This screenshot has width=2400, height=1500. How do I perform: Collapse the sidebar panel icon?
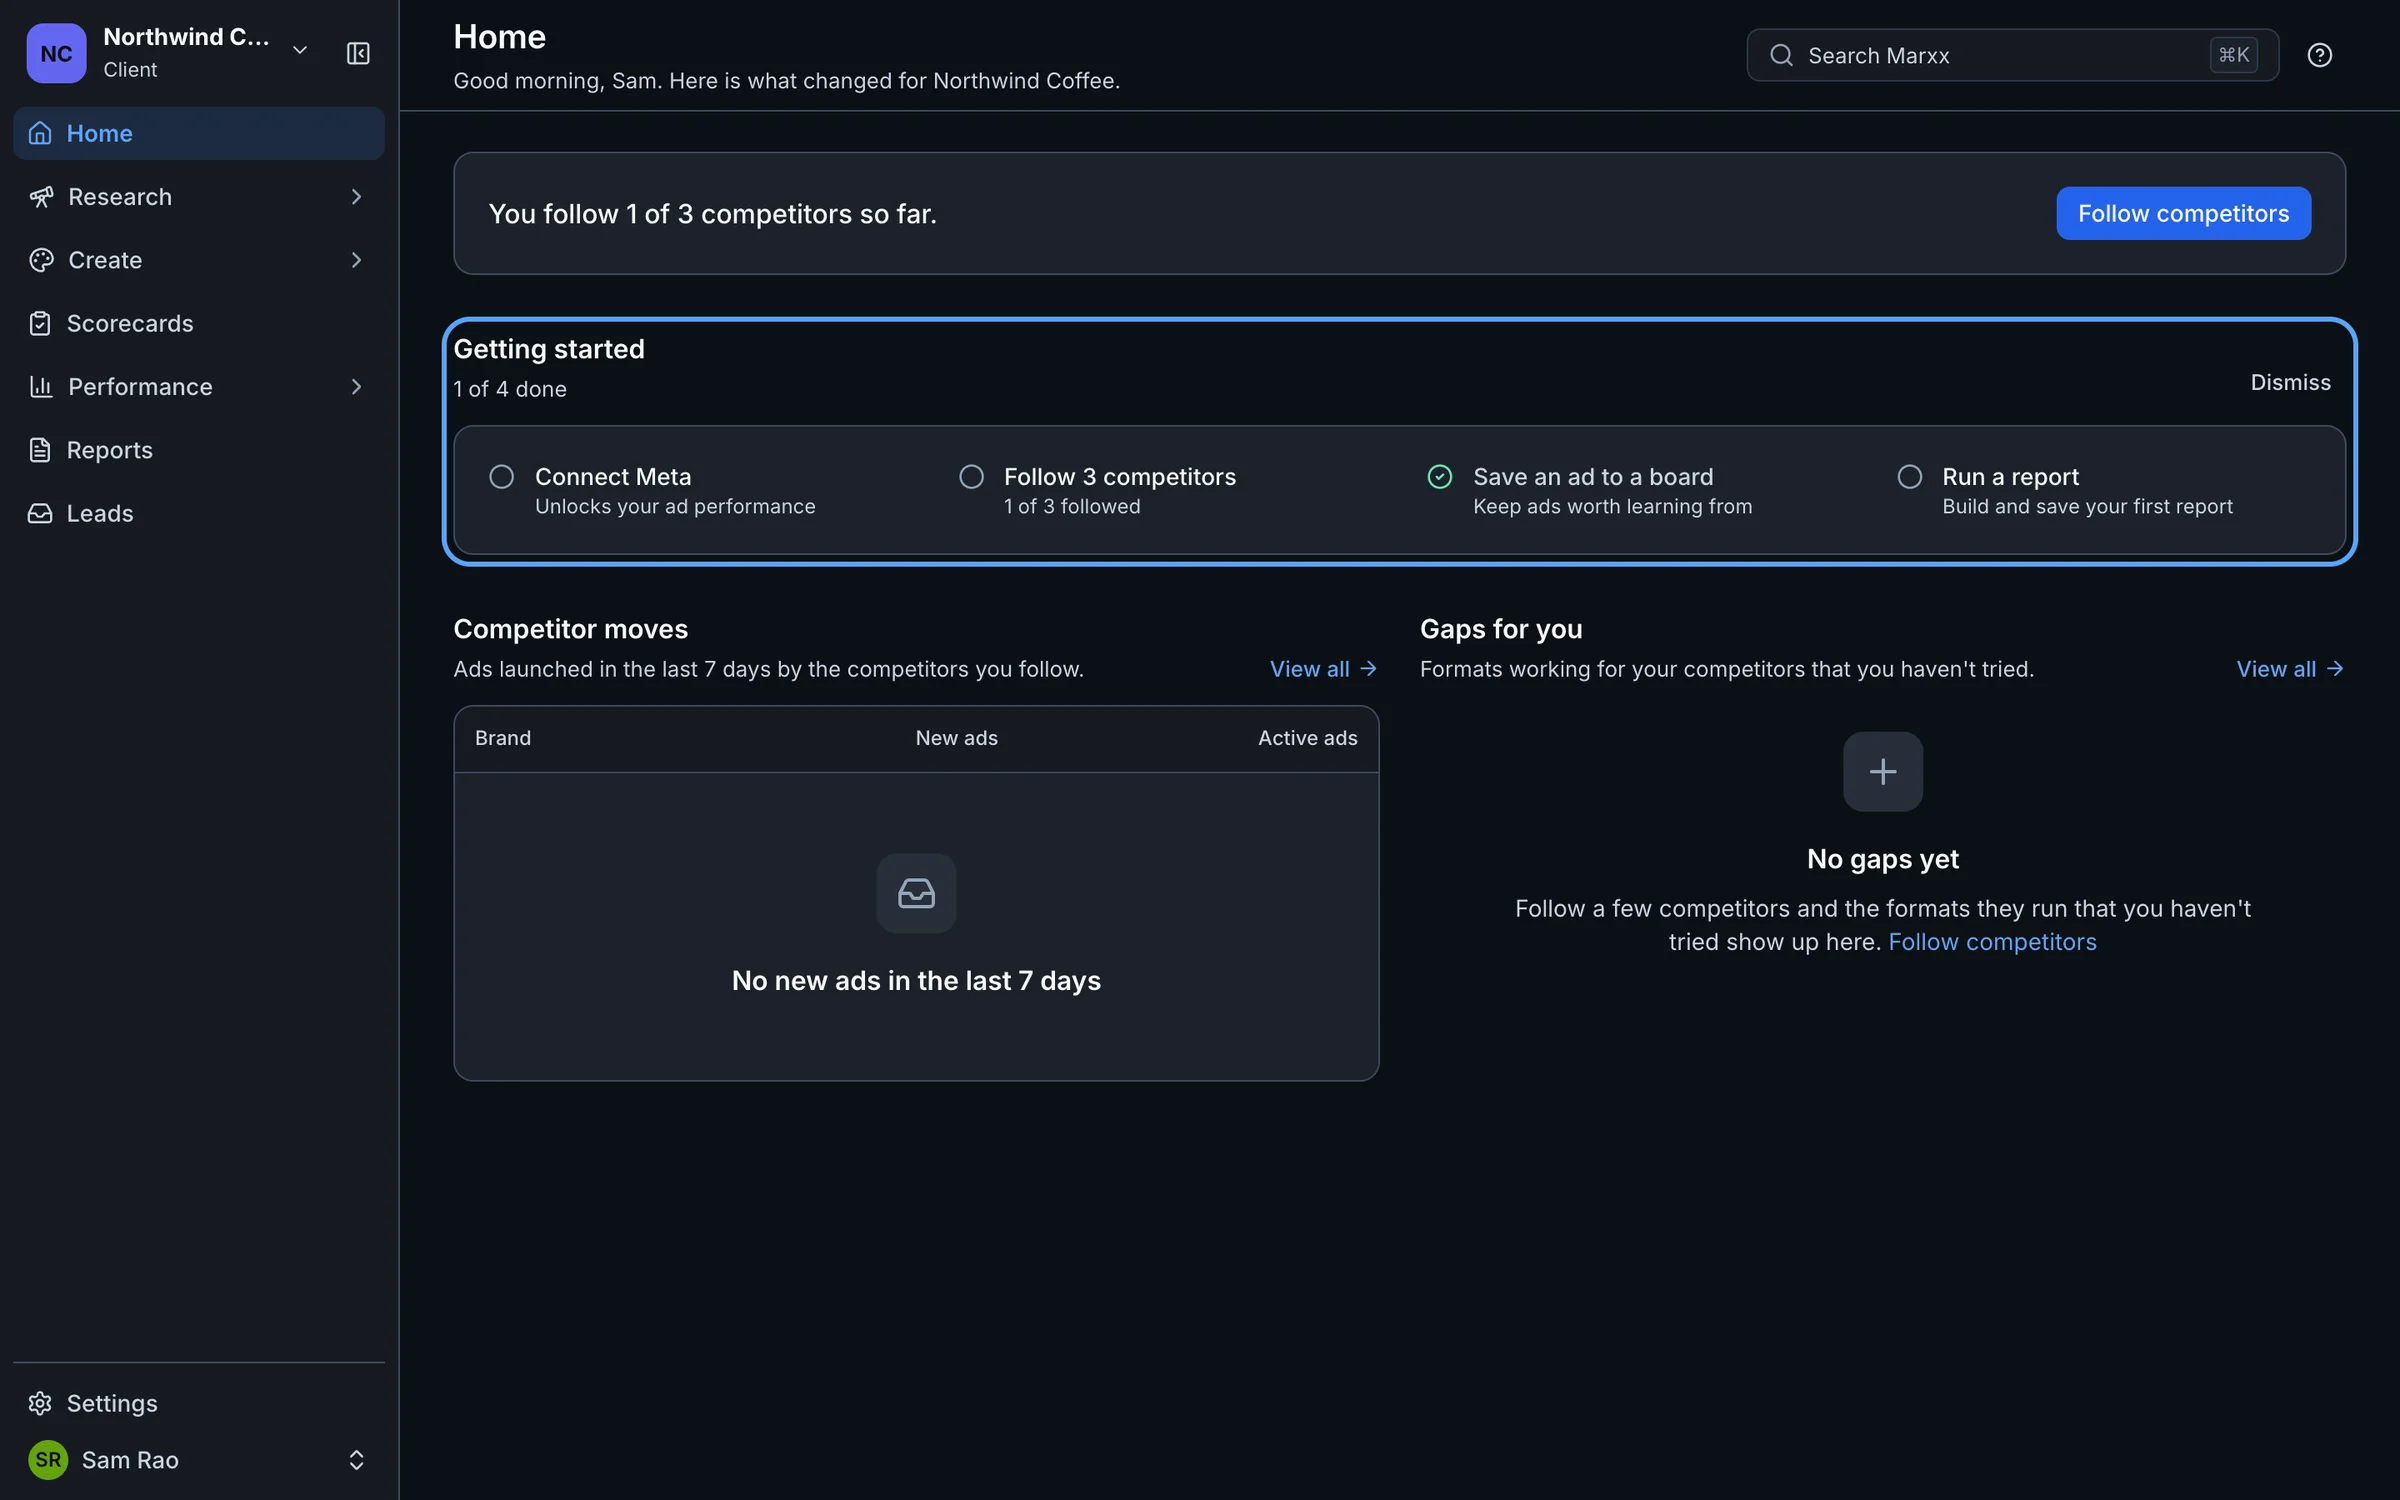[x=358, y=53]
